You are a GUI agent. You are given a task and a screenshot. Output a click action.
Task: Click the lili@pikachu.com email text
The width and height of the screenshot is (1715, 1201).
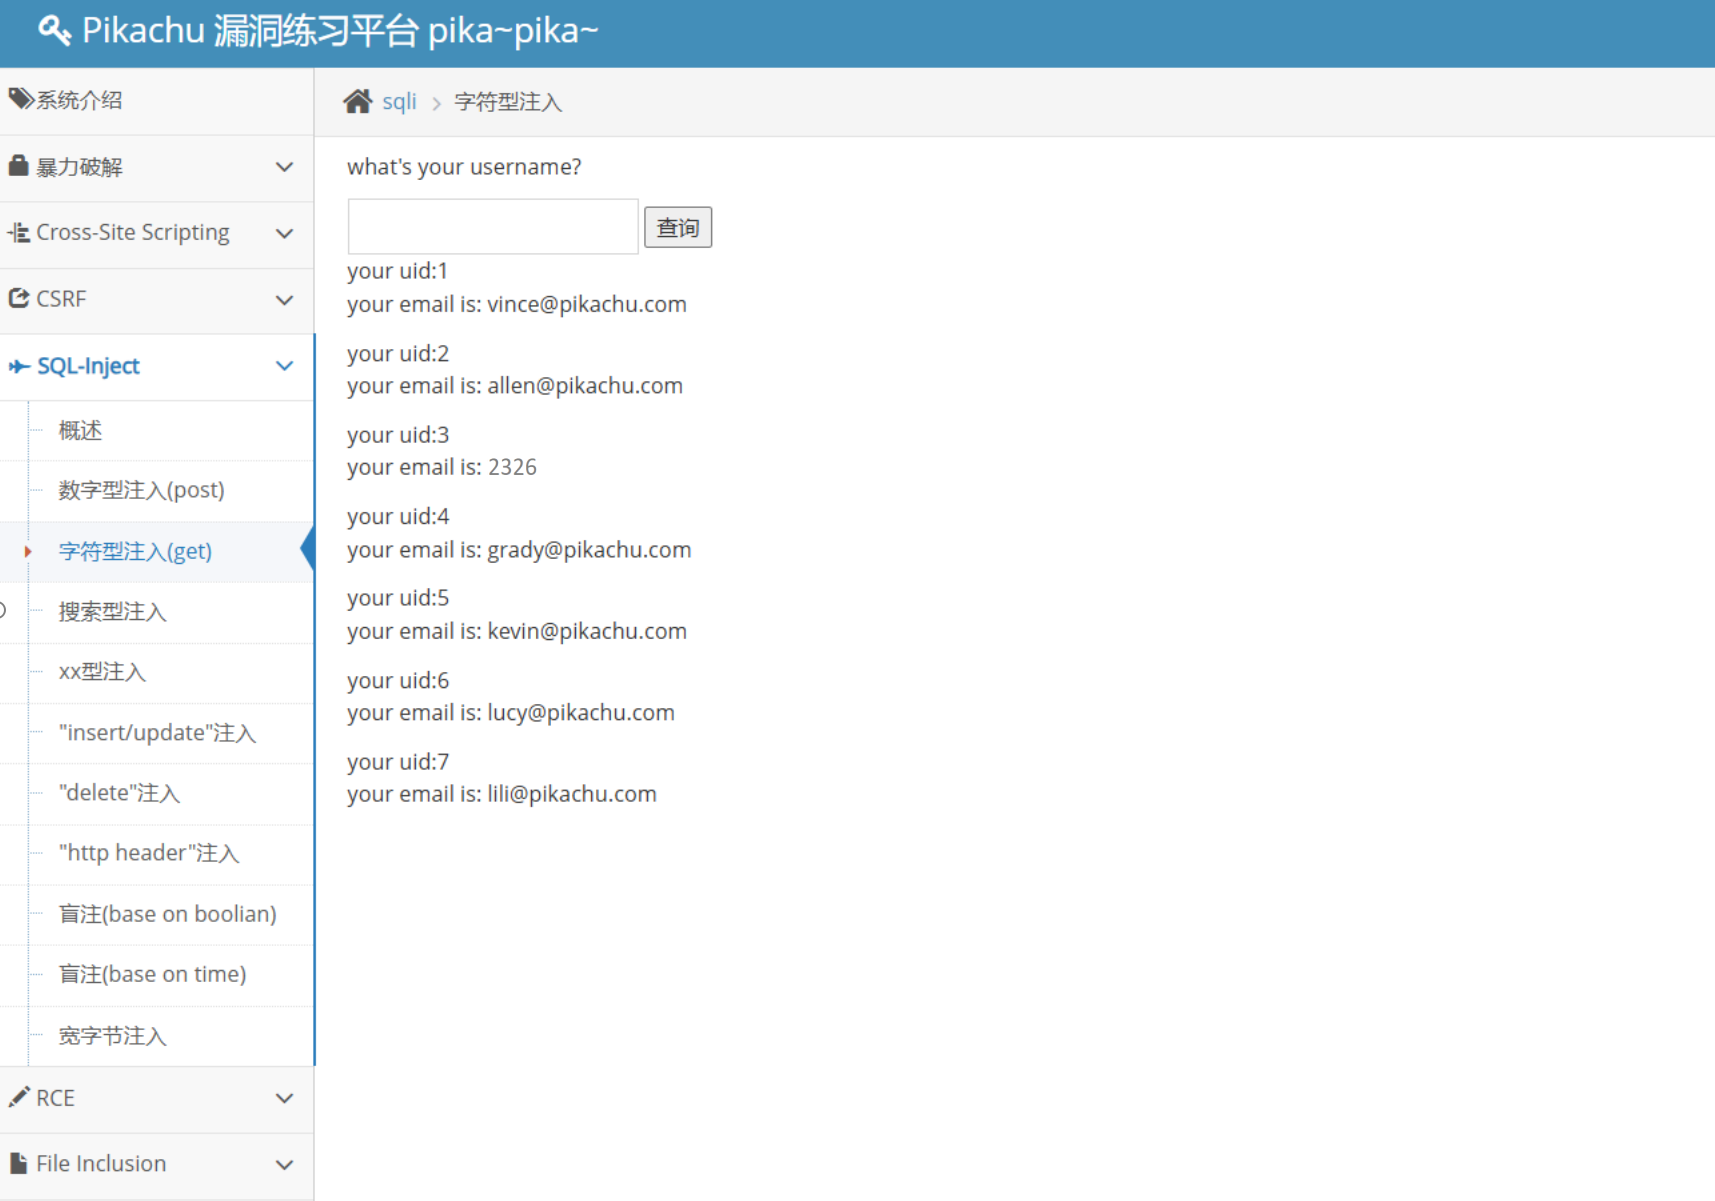(572, 794)
